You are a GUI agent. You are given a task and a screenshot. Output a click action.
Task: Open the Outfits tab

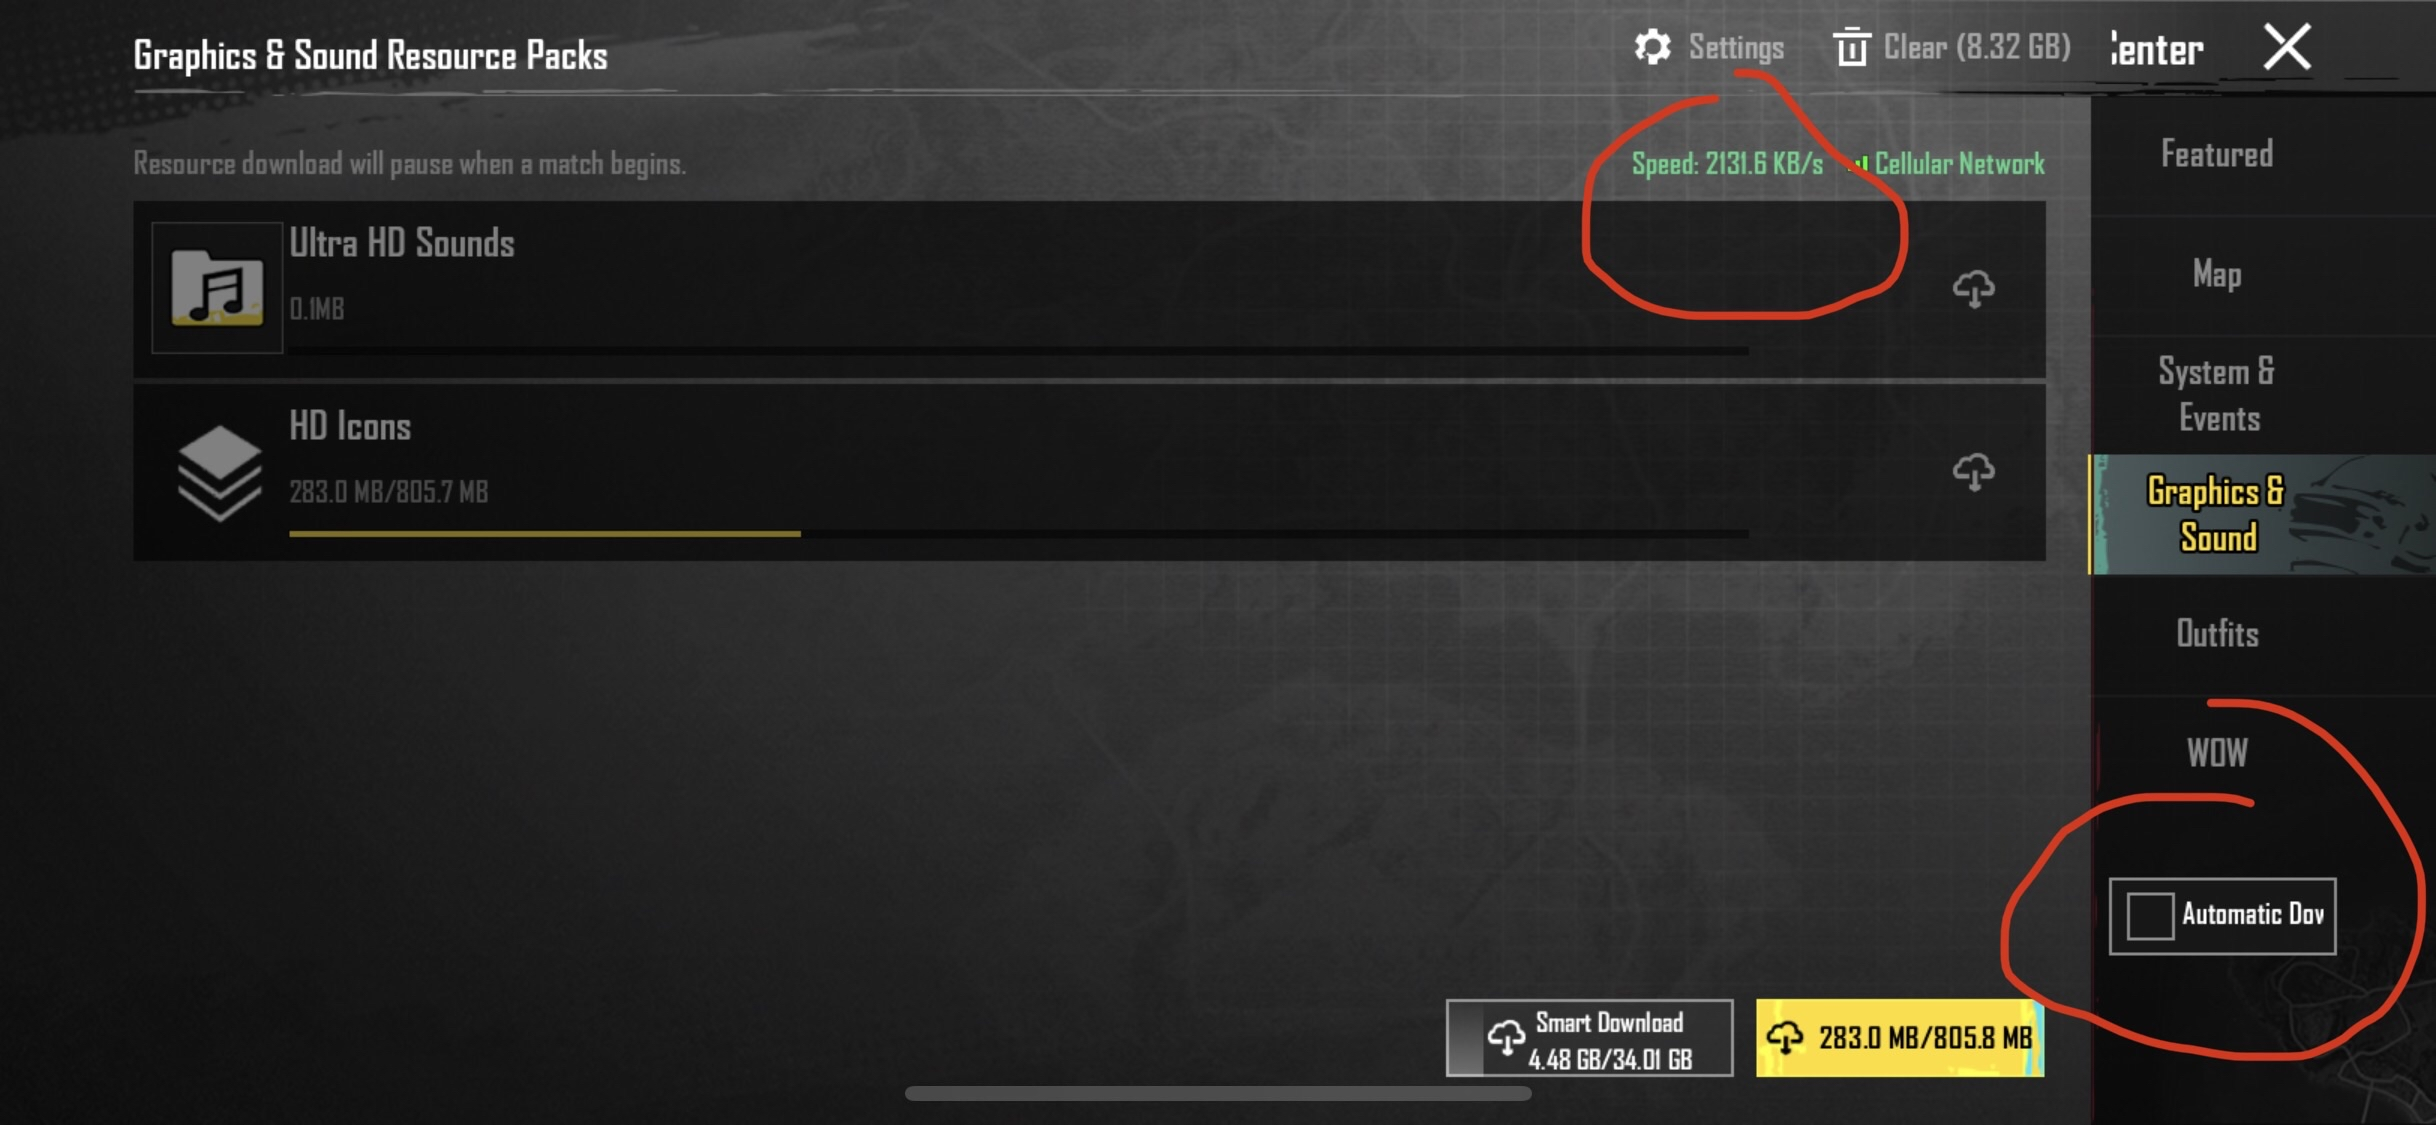point(2217,634)
